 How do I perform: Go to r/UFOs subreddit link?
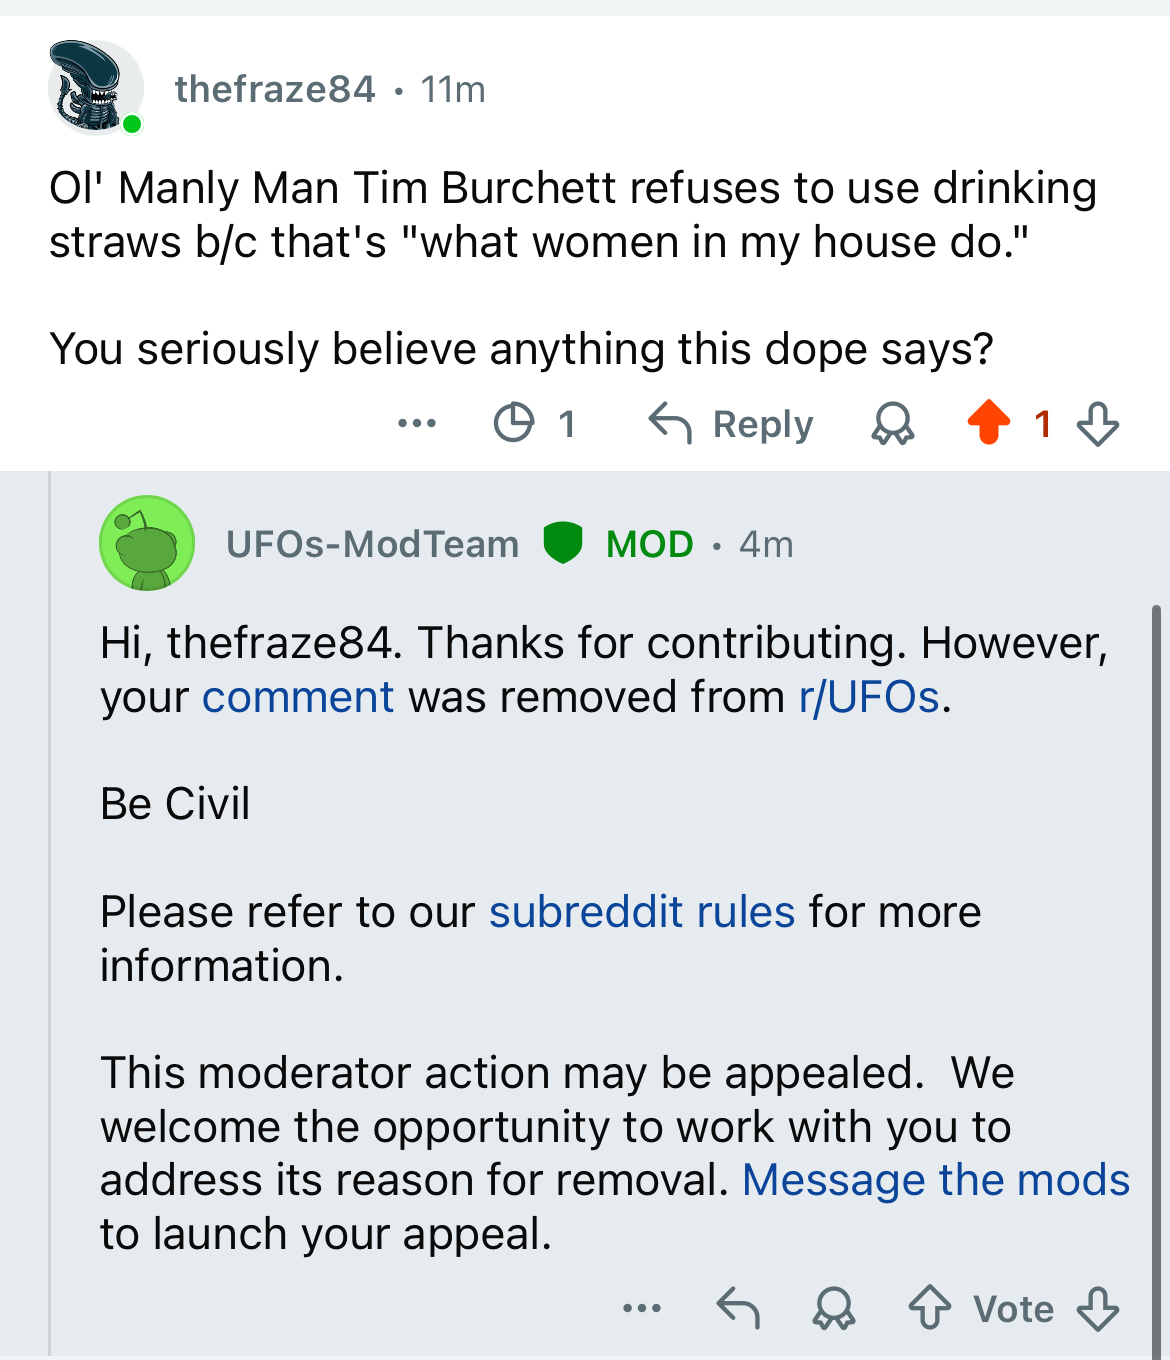[x=869, y=697]
